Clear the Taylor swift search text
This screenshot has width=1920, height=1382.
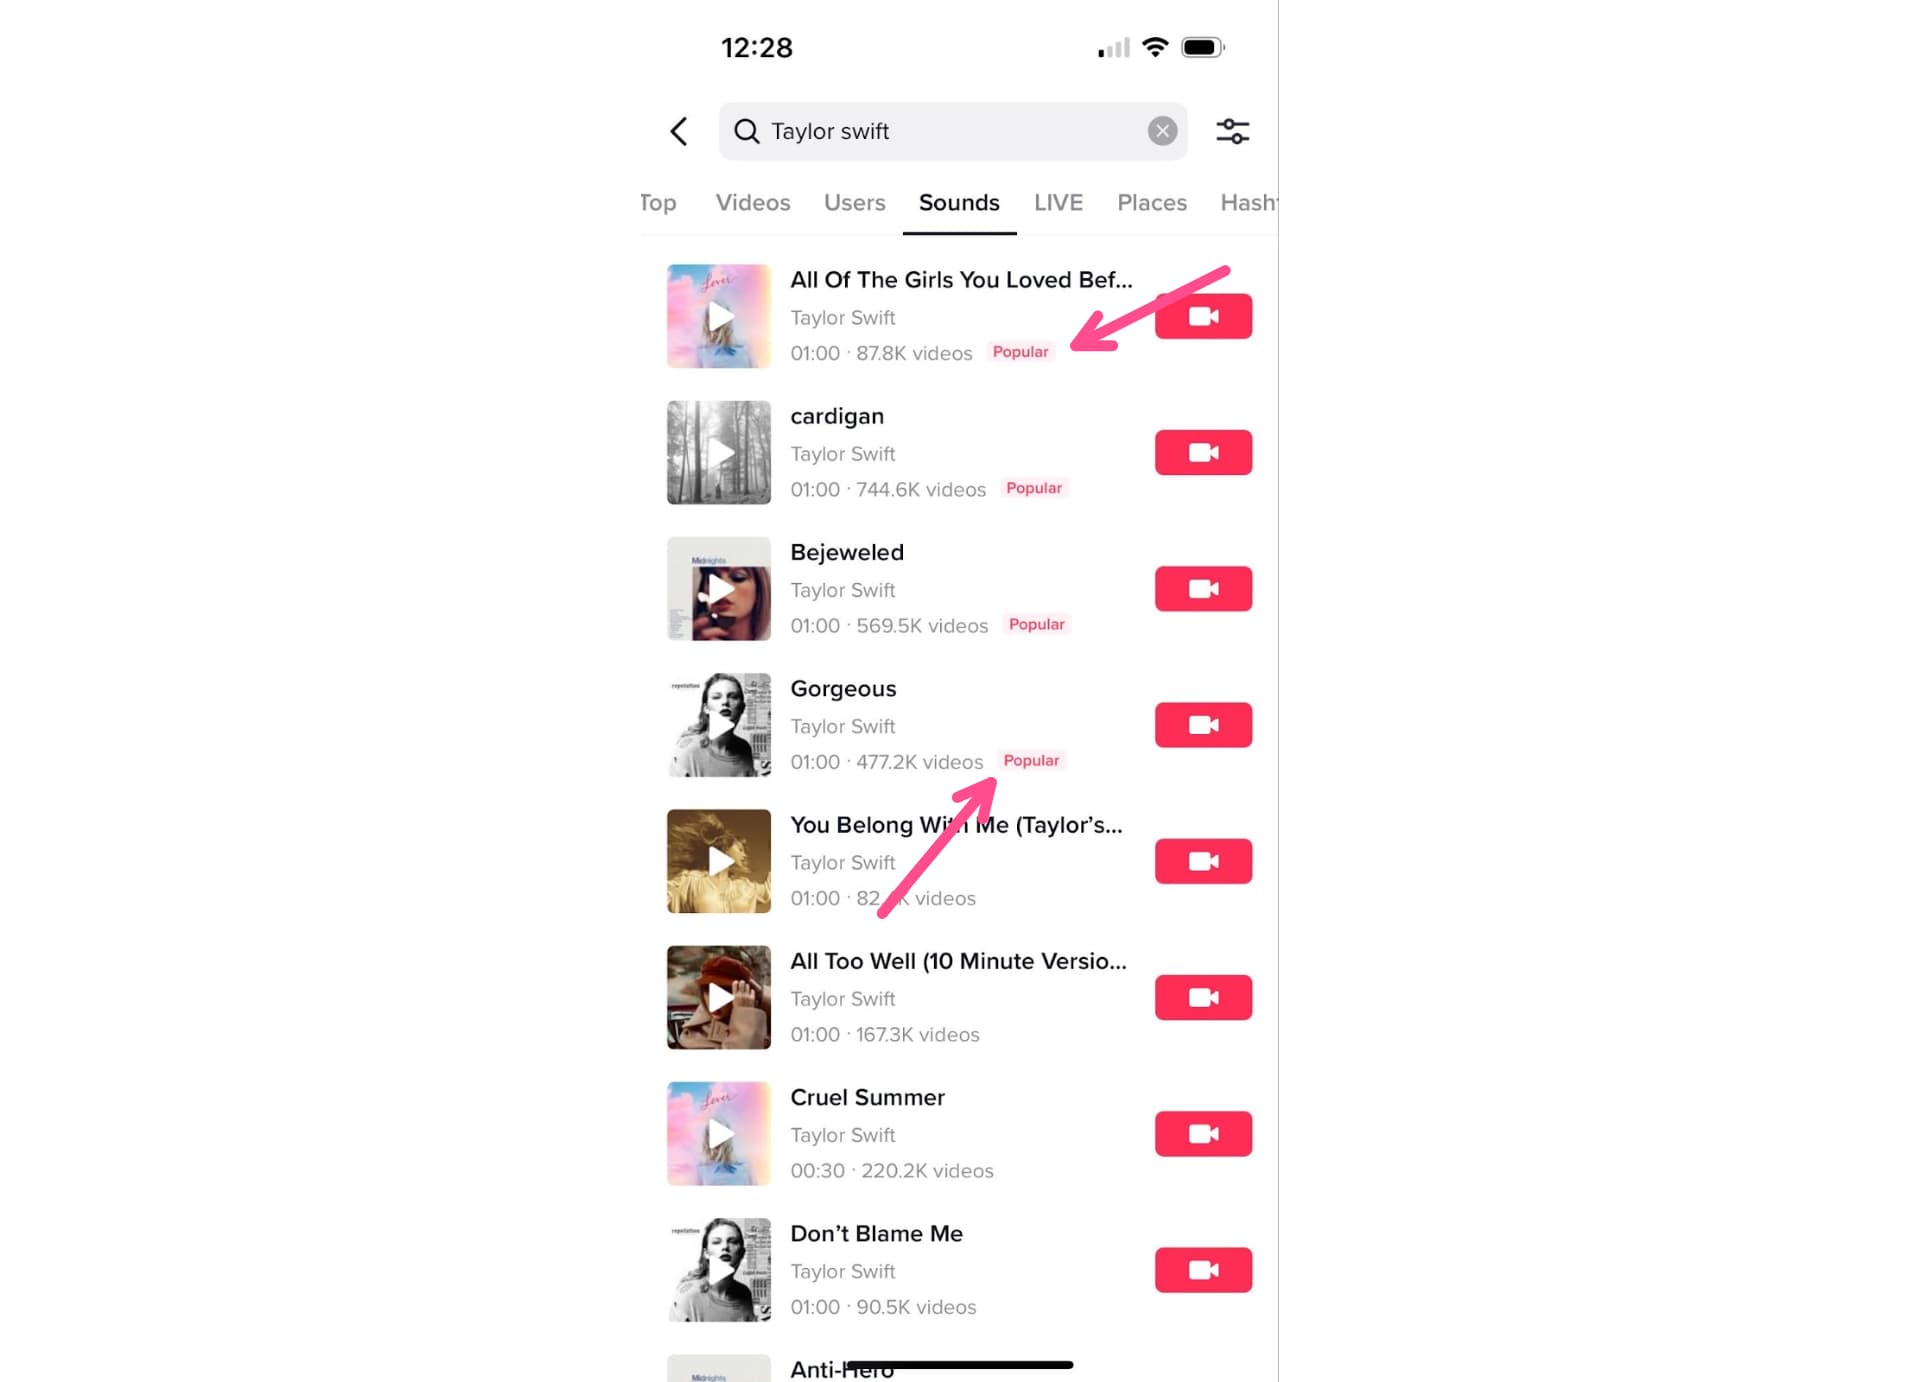1162,131
